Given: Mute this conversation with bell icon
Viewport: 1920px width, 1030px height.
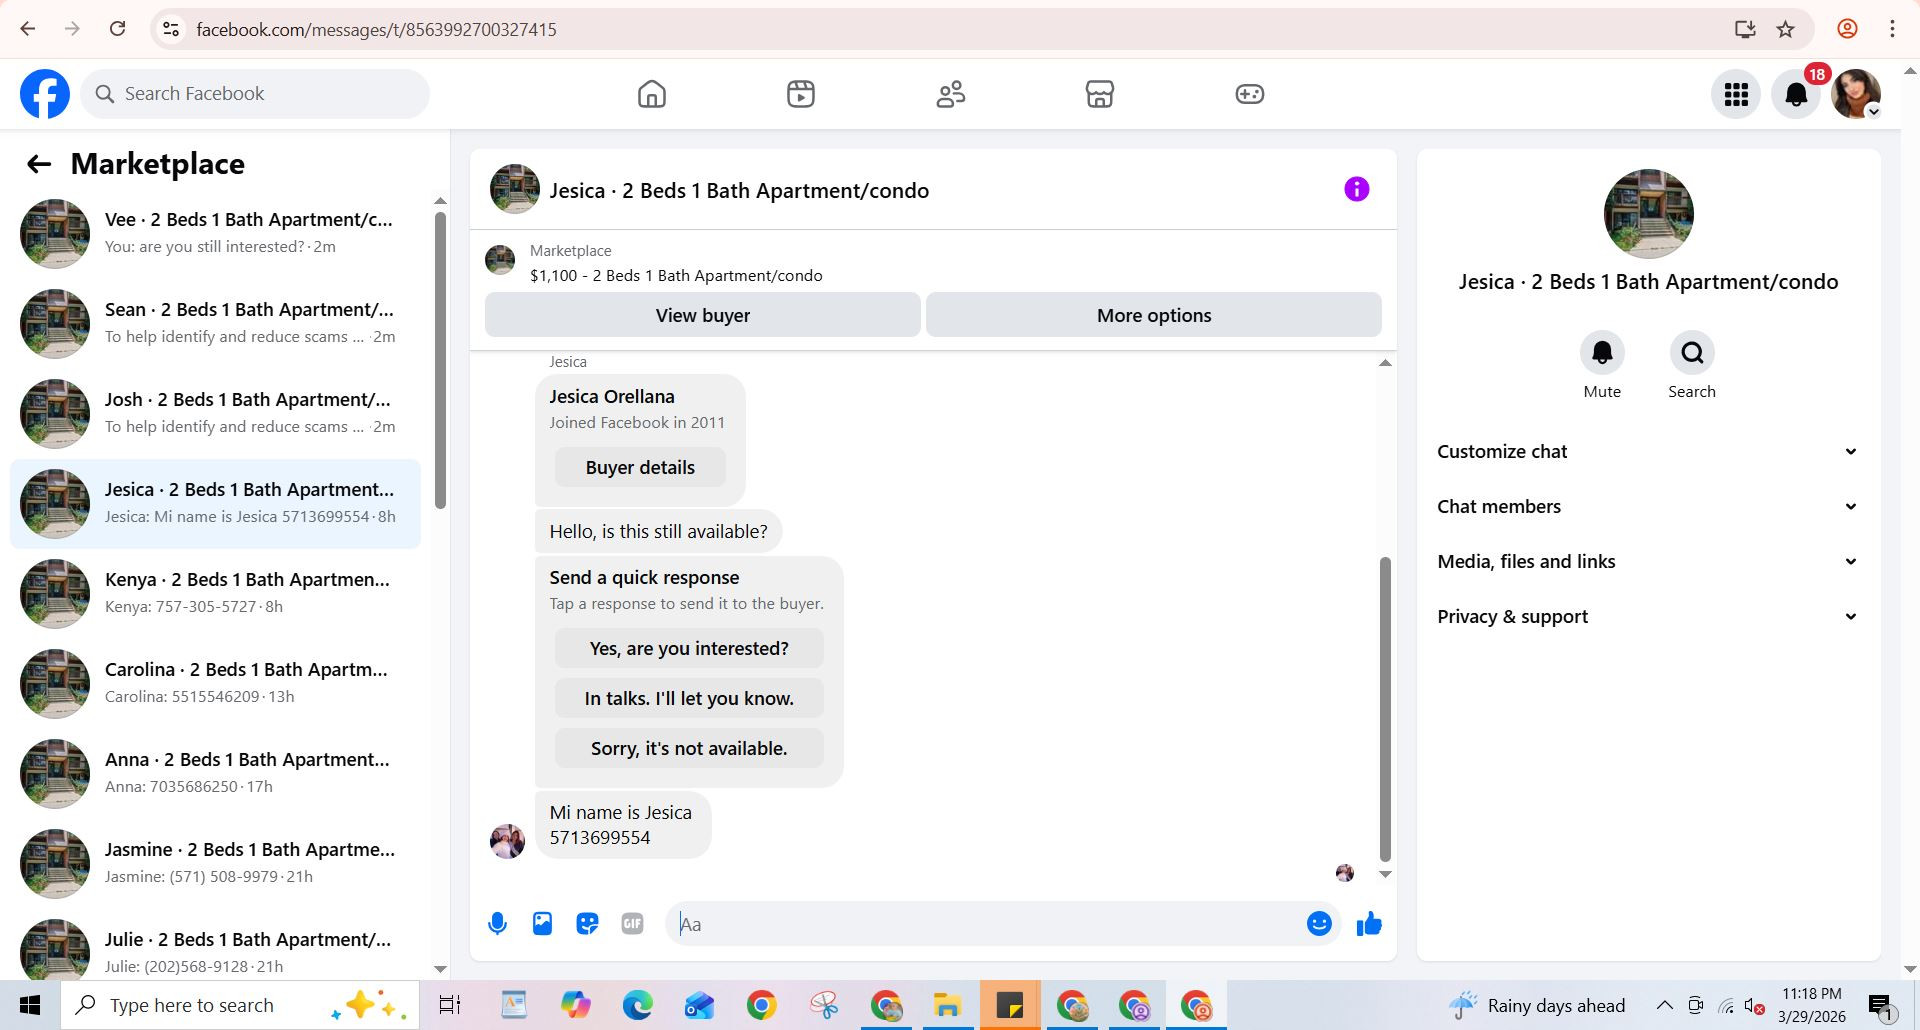Looking at the screenshot, I should click(x=1602, y=353).
